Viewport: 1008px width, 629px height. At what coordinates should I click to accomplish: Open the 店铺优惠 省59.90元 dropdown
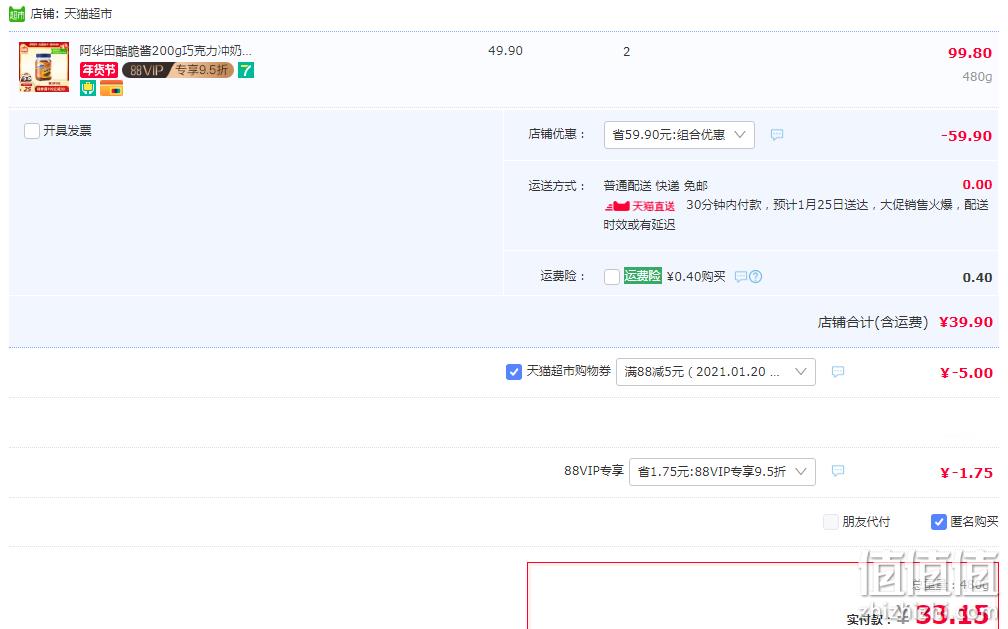[x=679, y=135]
